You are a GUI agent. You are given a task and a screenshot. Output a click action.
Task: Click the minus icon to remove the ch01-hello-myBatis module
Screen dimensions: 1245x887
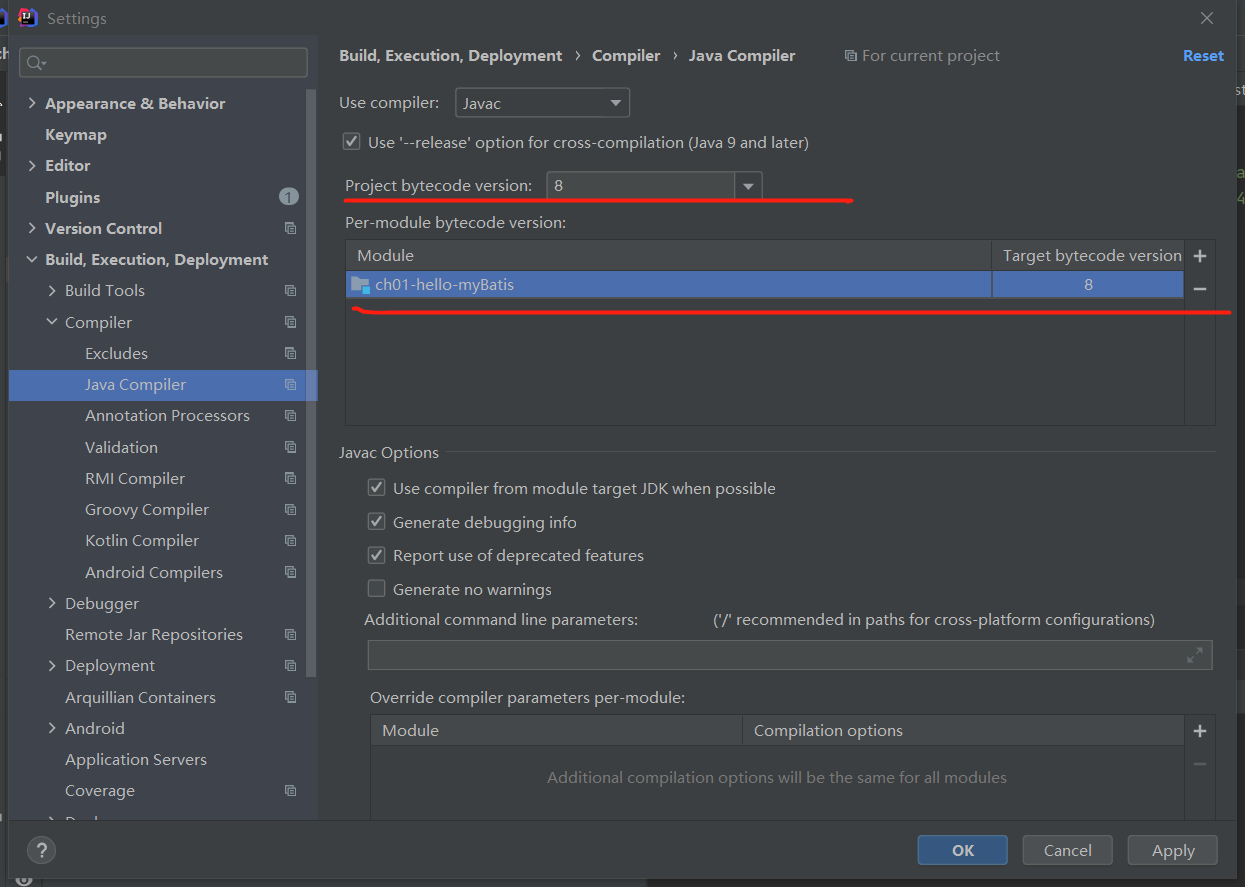pos(1200,289)
